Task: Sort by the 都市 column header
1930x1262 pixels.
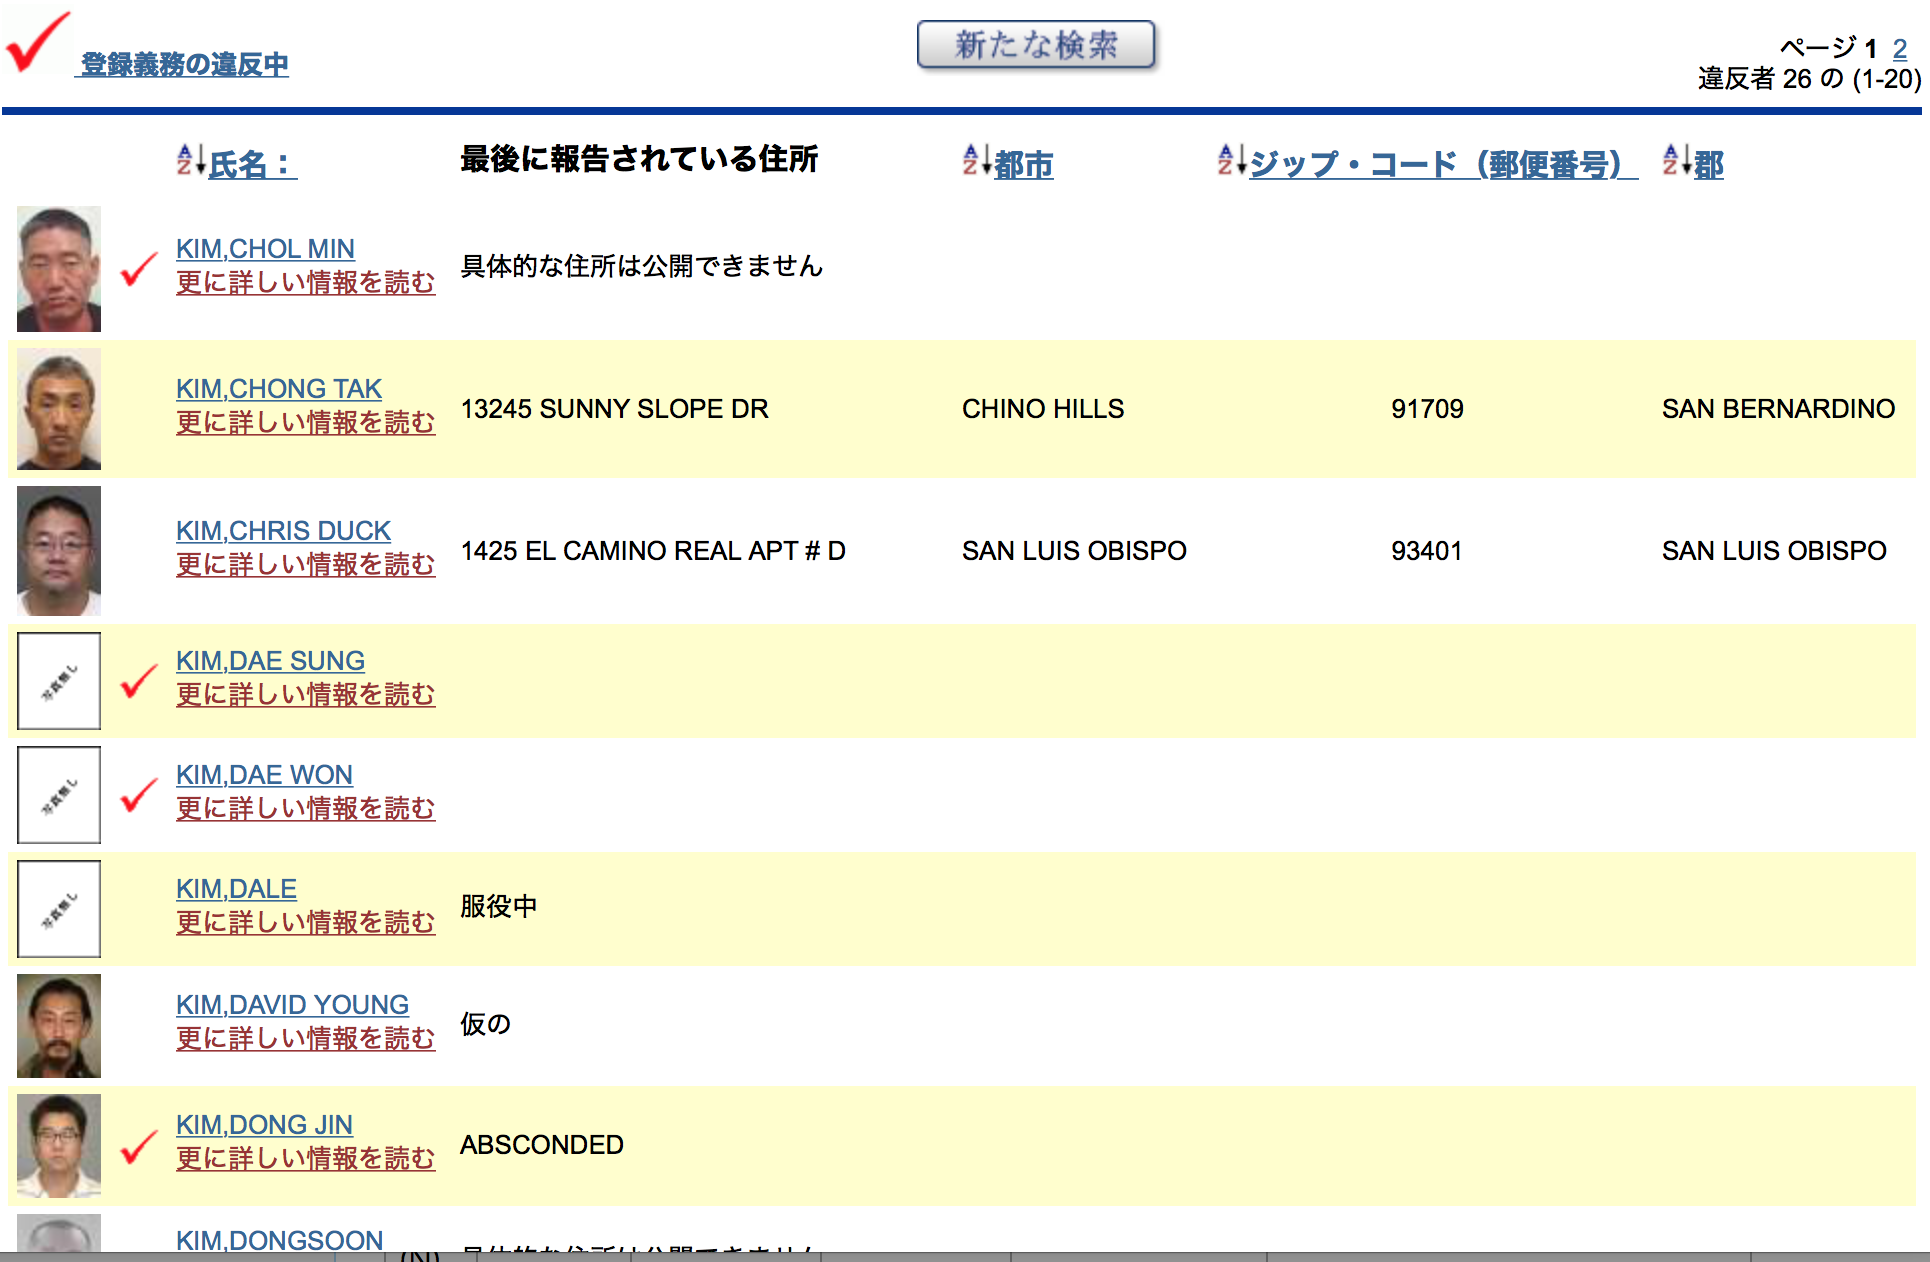Action: coord(1024,164)
